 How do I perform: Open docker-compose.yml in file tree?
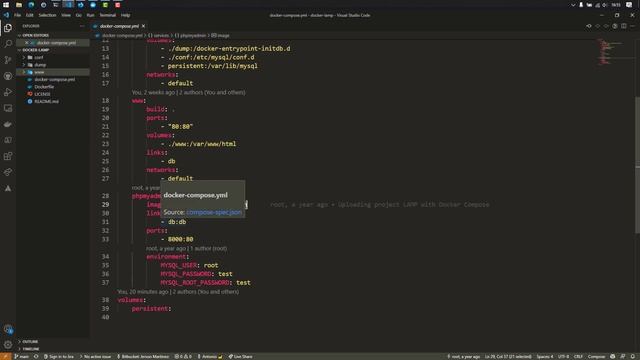pyautogui.click(x=54, y=80)
